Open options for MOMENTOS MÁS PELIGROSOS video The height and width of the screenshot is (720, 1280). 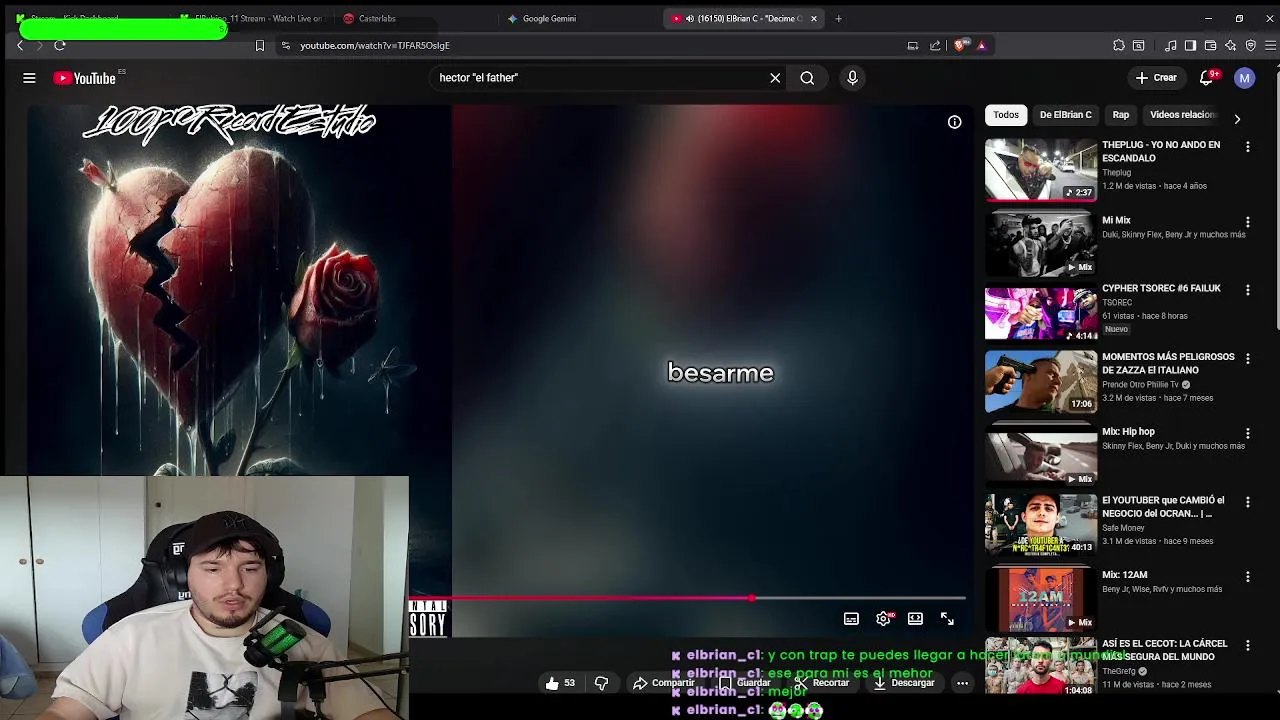1247,358
